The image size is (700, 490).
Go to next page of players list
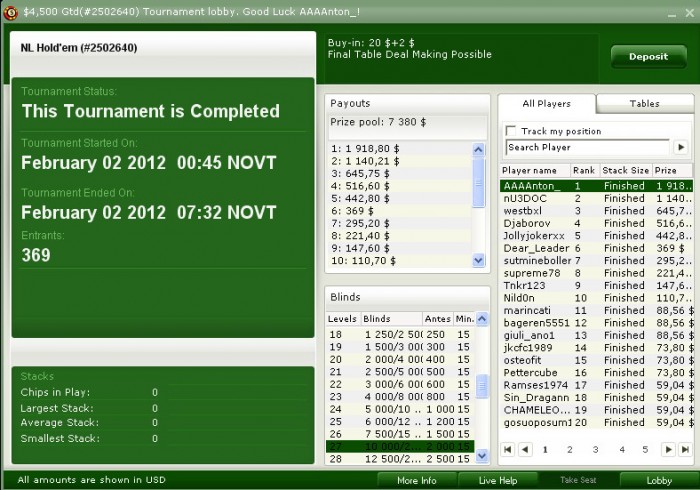coord(668,449)
